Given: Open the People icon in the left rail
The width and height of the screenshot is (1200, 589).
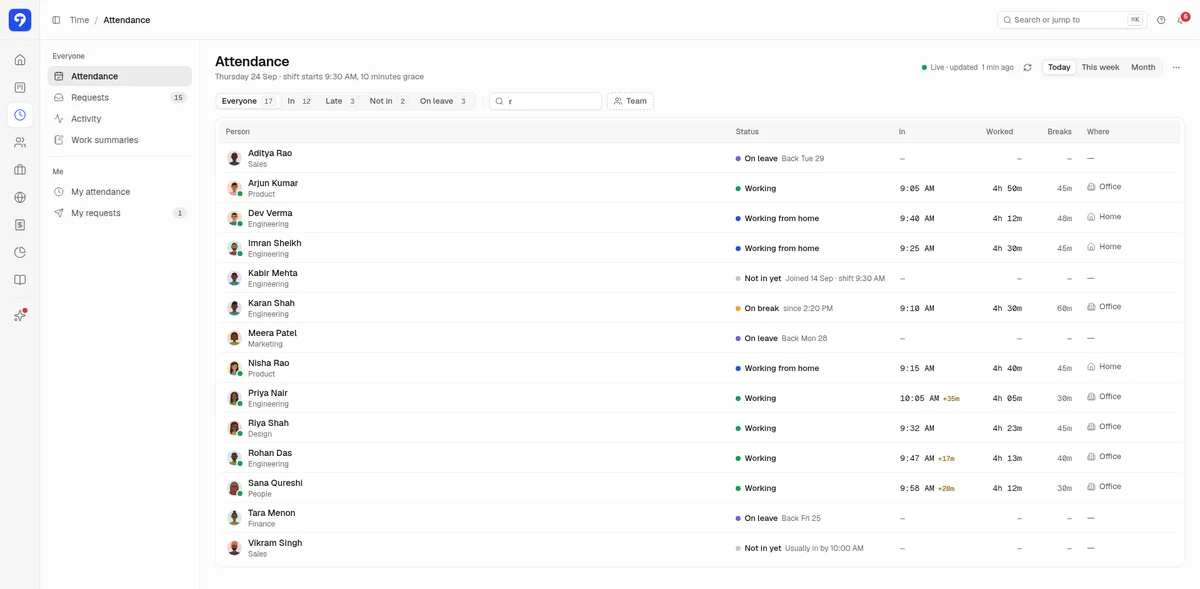Looking at the screenshot, I should coord(20,143).
